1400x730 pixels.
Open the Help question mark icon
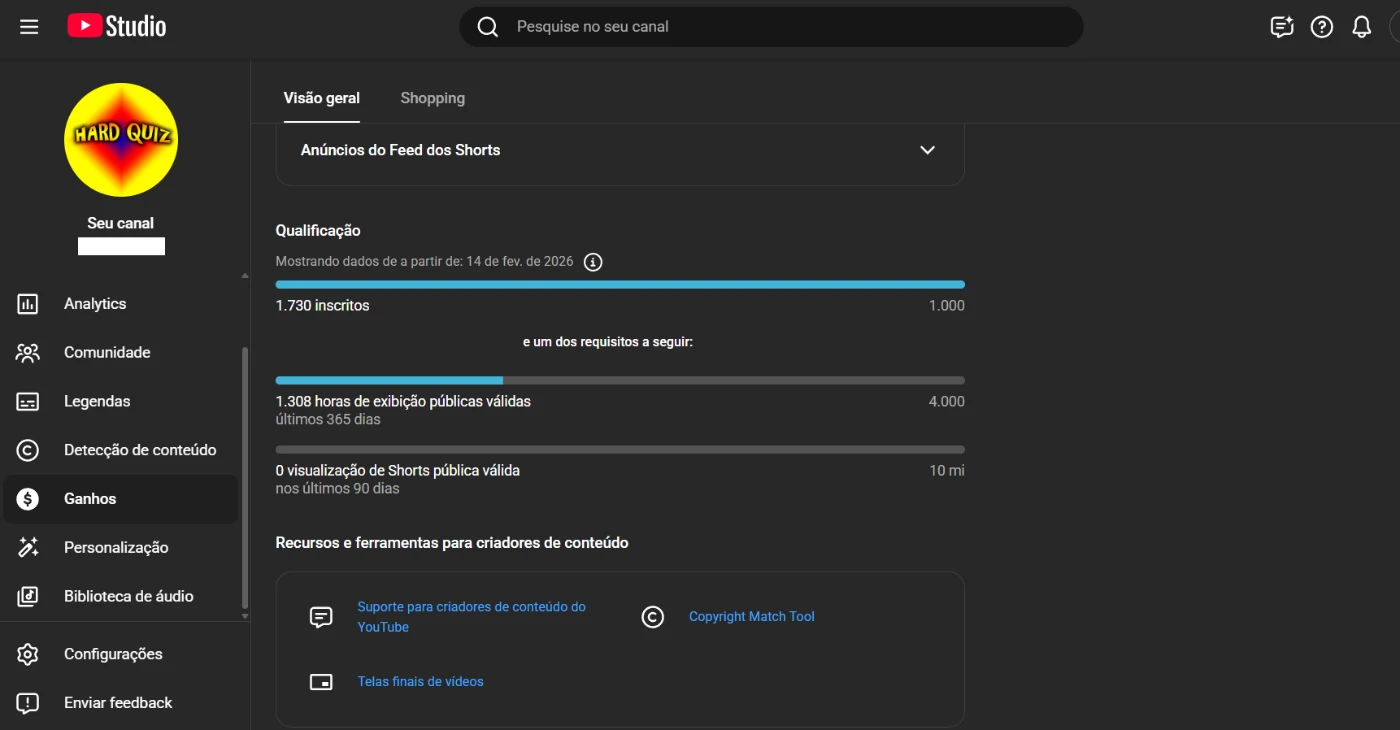(1322, 27)
